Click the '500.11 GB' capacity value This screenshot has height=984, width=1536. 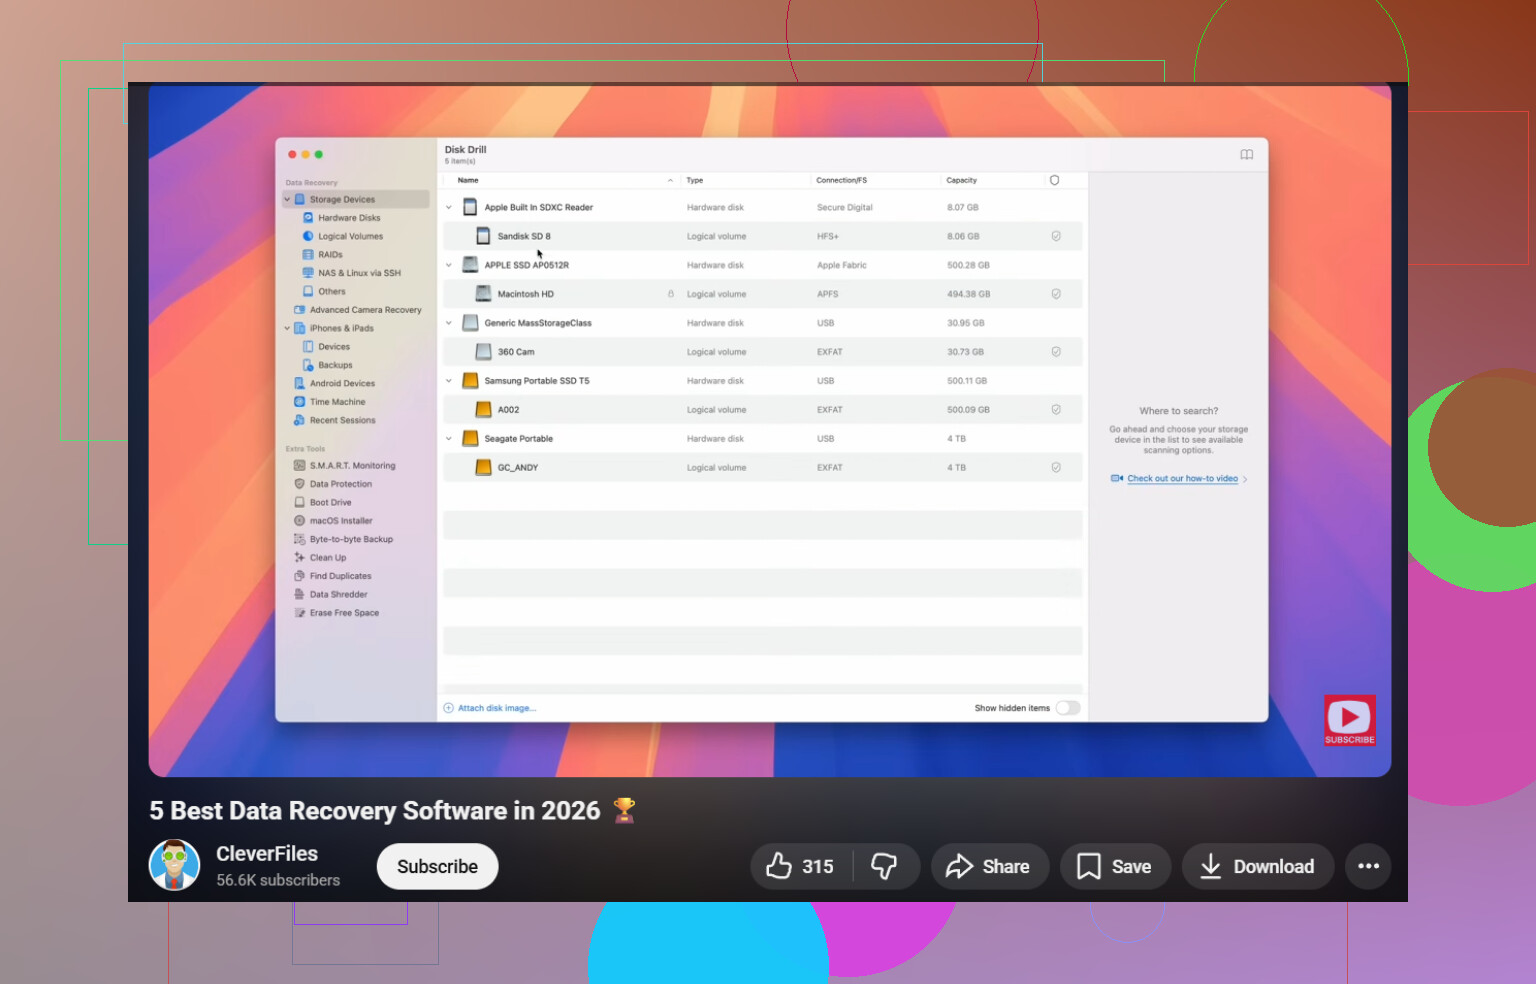(x=967, y=381)
